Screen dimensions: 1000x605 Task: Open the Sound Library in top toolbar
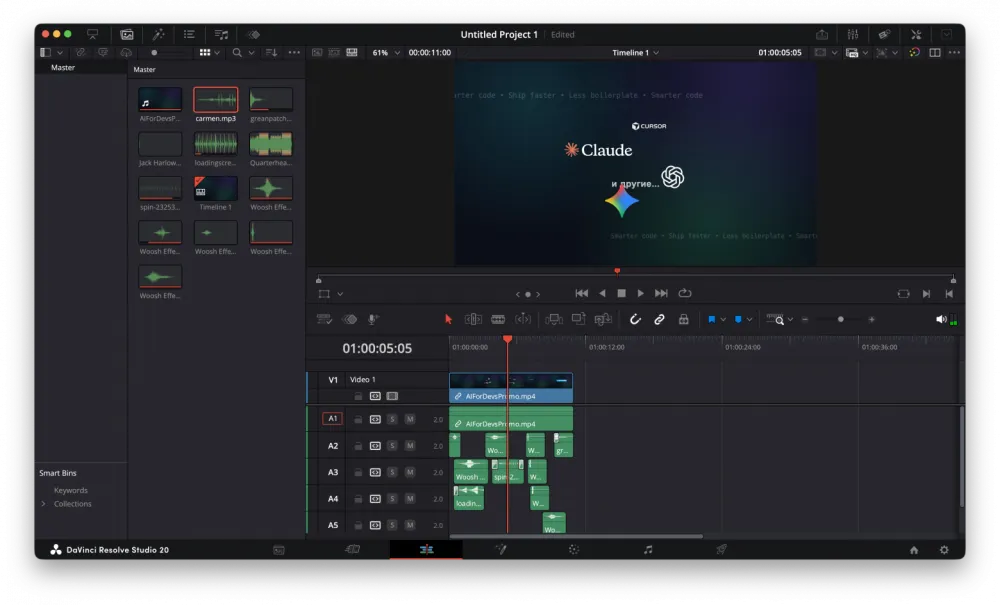[x=221, y=34]
